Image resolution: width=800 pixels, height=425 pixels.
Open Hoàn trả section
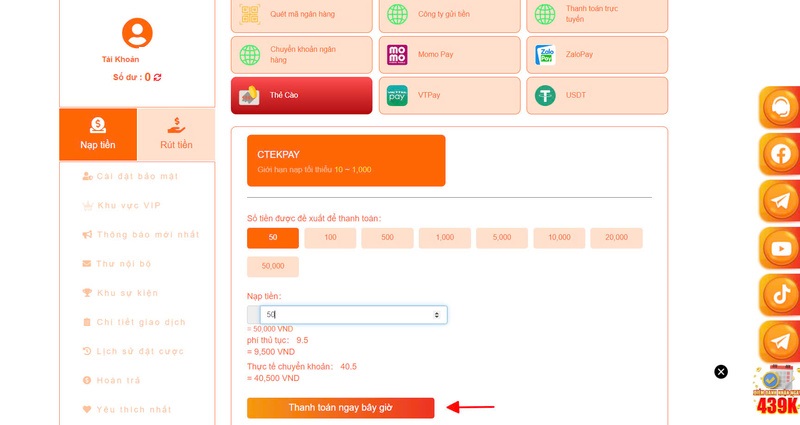click(111, 380)
